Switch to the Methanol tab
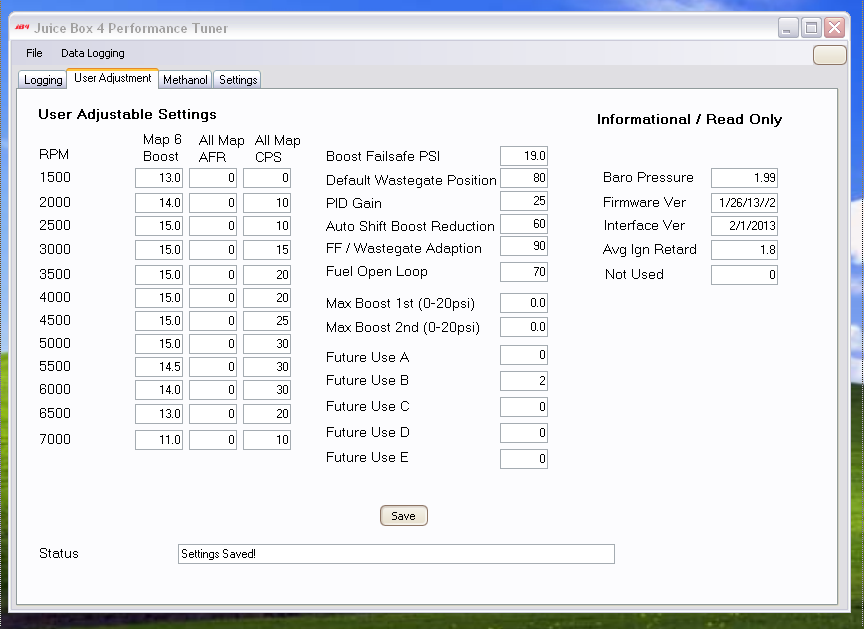 (x=185, y=80)
